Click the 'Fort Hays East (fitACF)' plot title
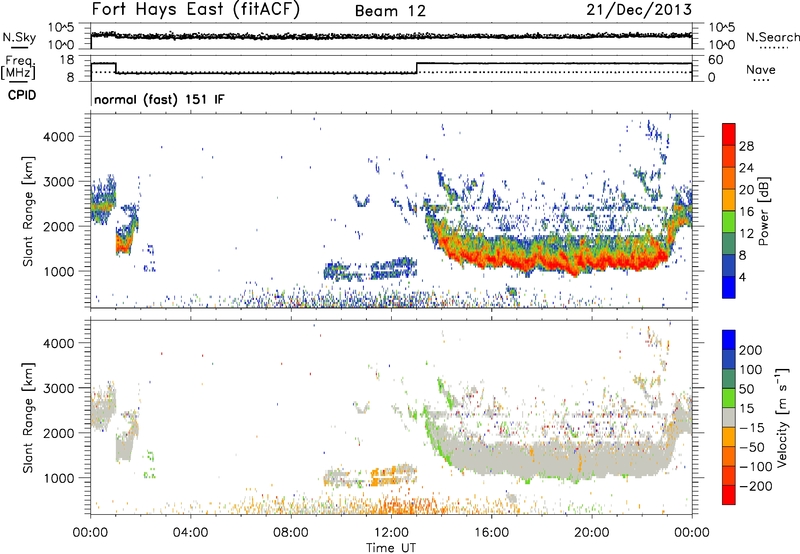800x554 pixels. 195,10
